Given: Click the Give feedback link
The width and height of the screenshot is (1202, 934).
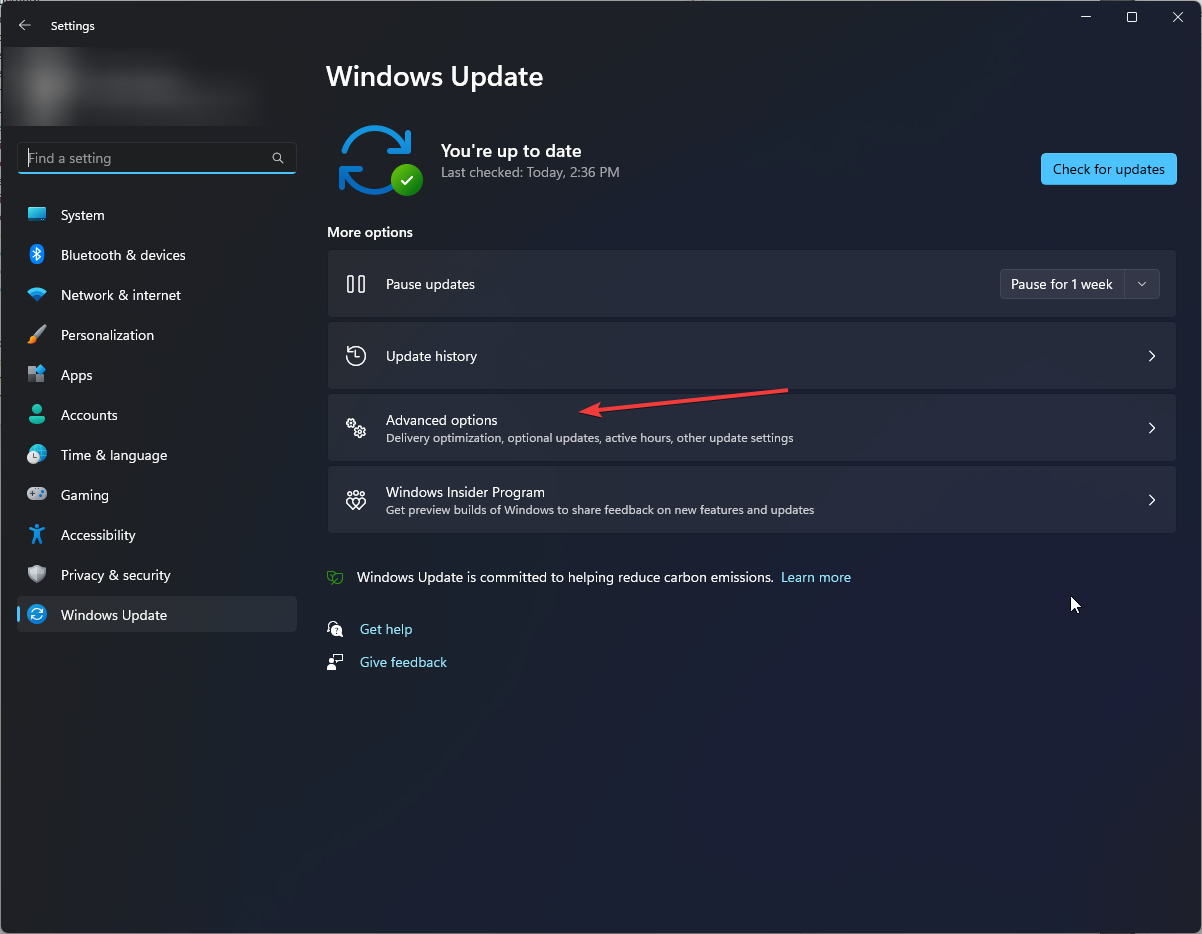Looking at the screenshot, I should 403,662.
